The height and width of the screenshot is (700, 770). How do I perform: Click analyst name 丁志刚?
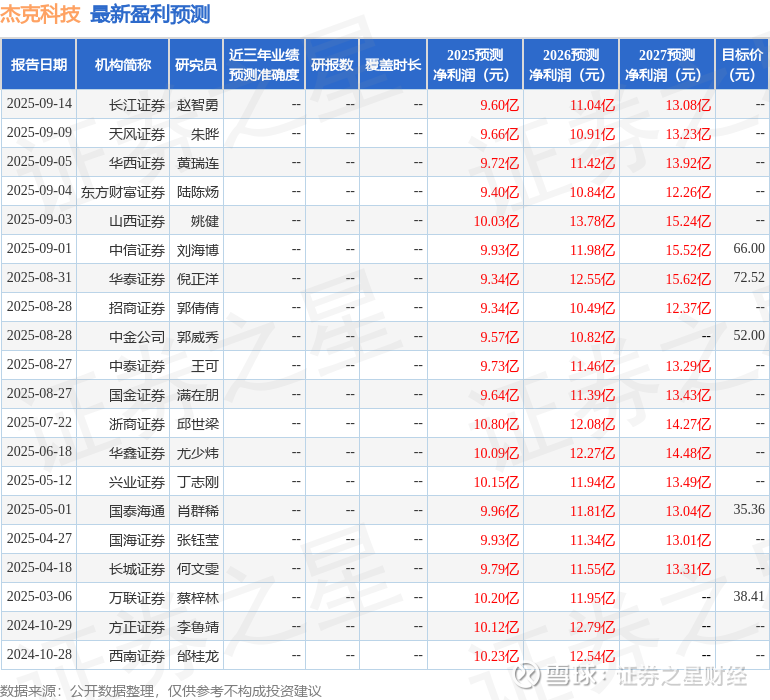(198, 482)
